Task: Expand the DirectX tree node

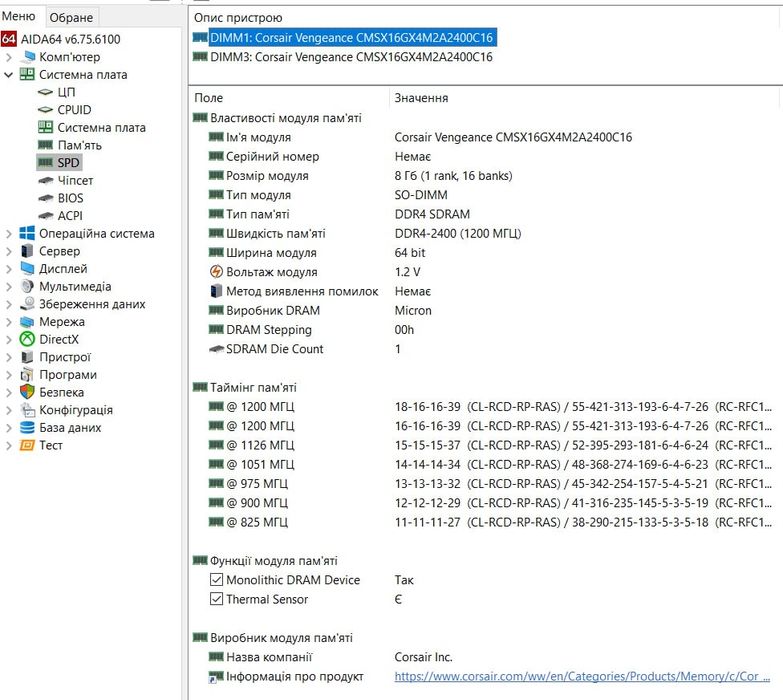Action: coord(8,340)
